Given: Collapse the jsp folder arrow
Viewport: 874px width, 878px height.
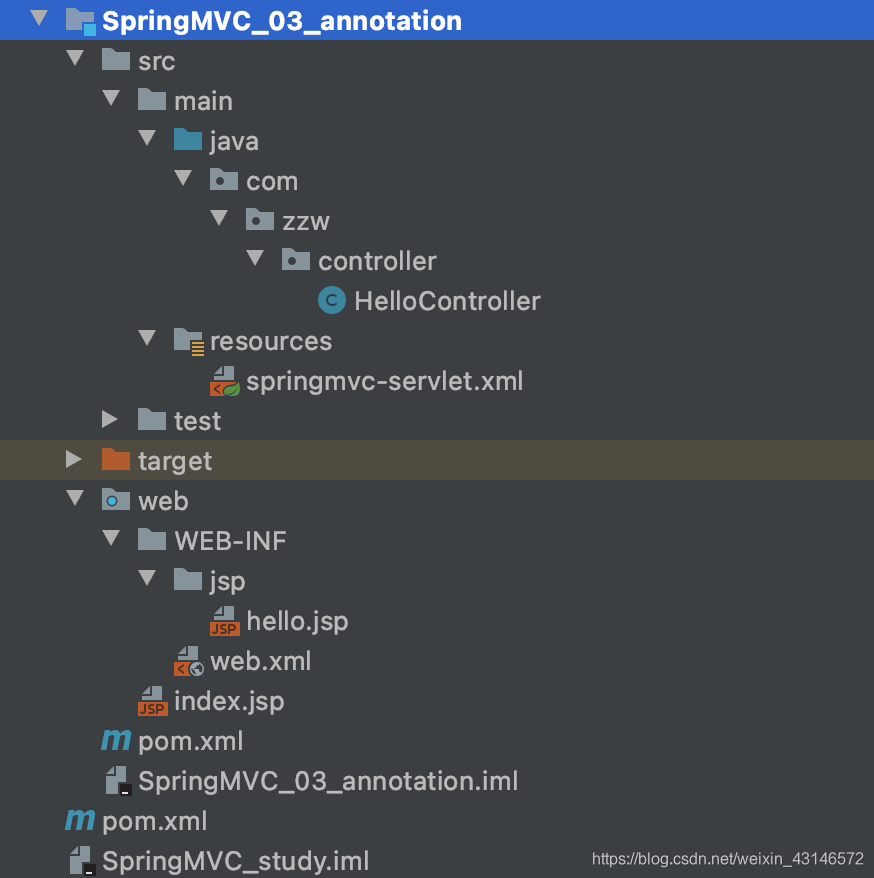Looking at the screenshot, I should [x=147, y=578].
